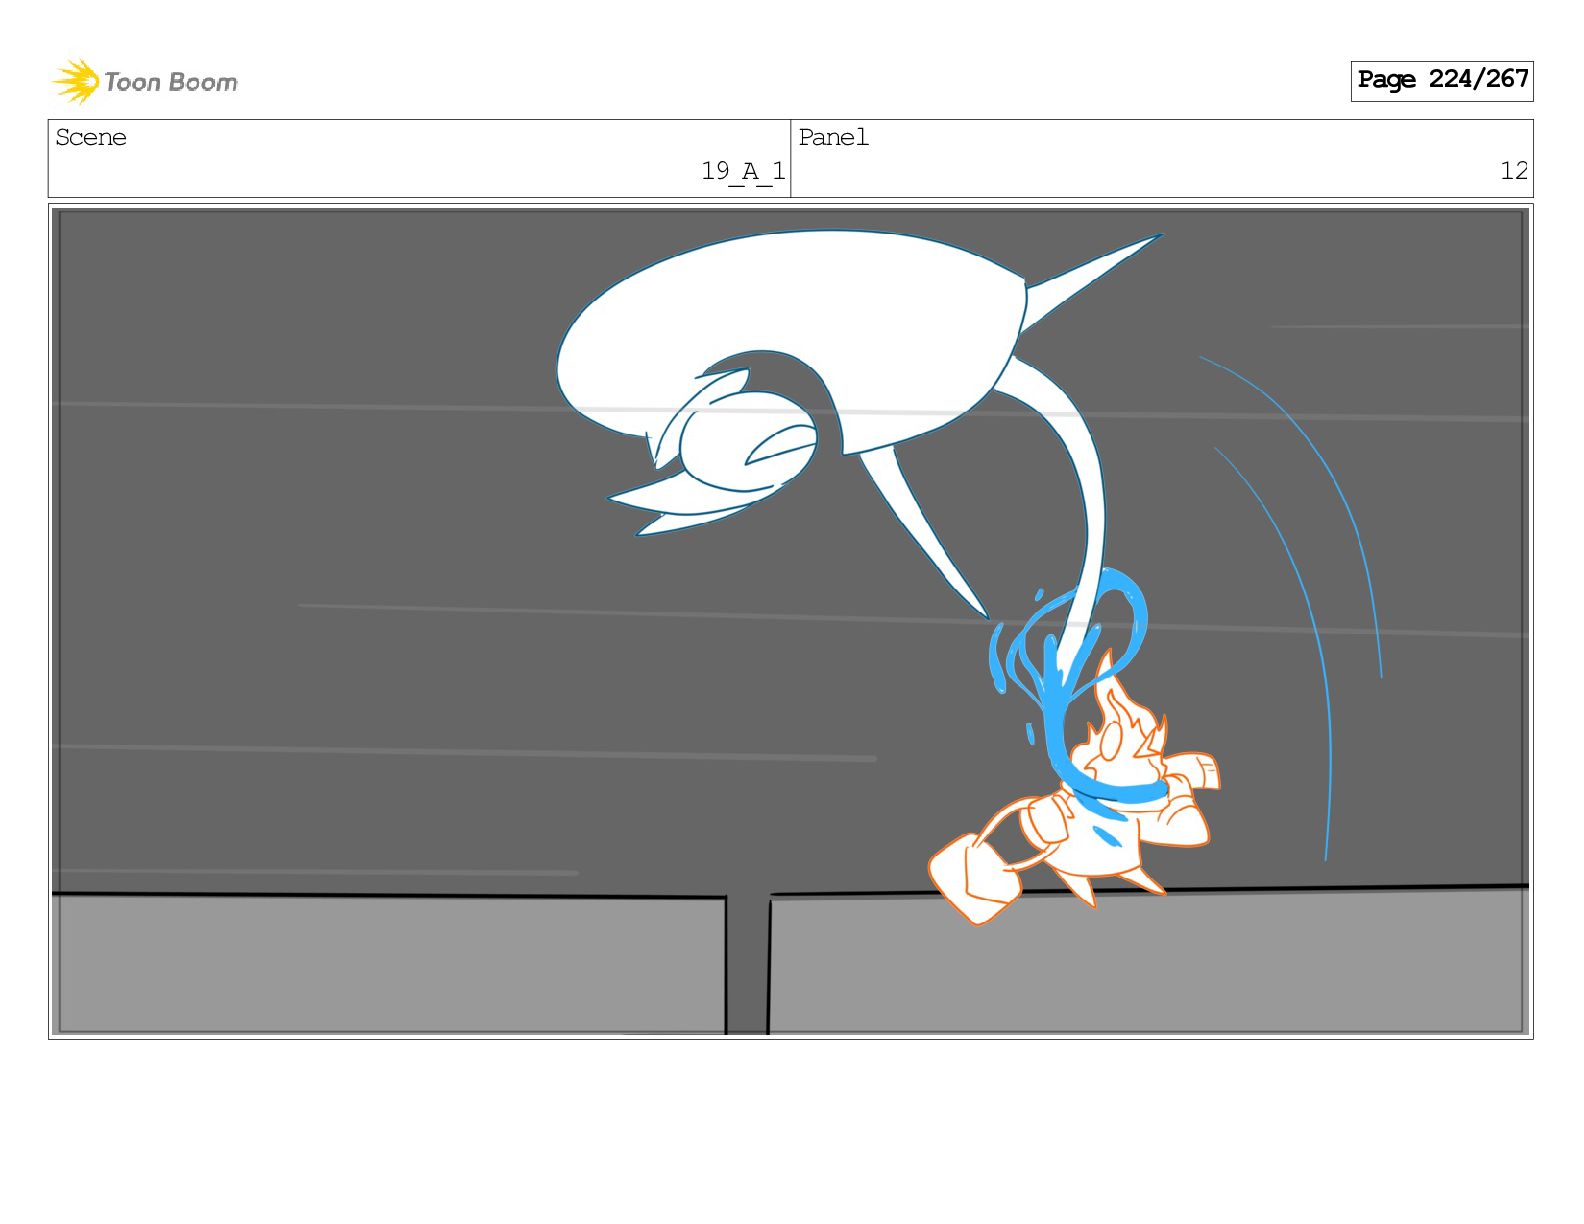Select the scene number 19_A_1
The height and width of the screenshot is (1224, 1584).
pos(743,172)
